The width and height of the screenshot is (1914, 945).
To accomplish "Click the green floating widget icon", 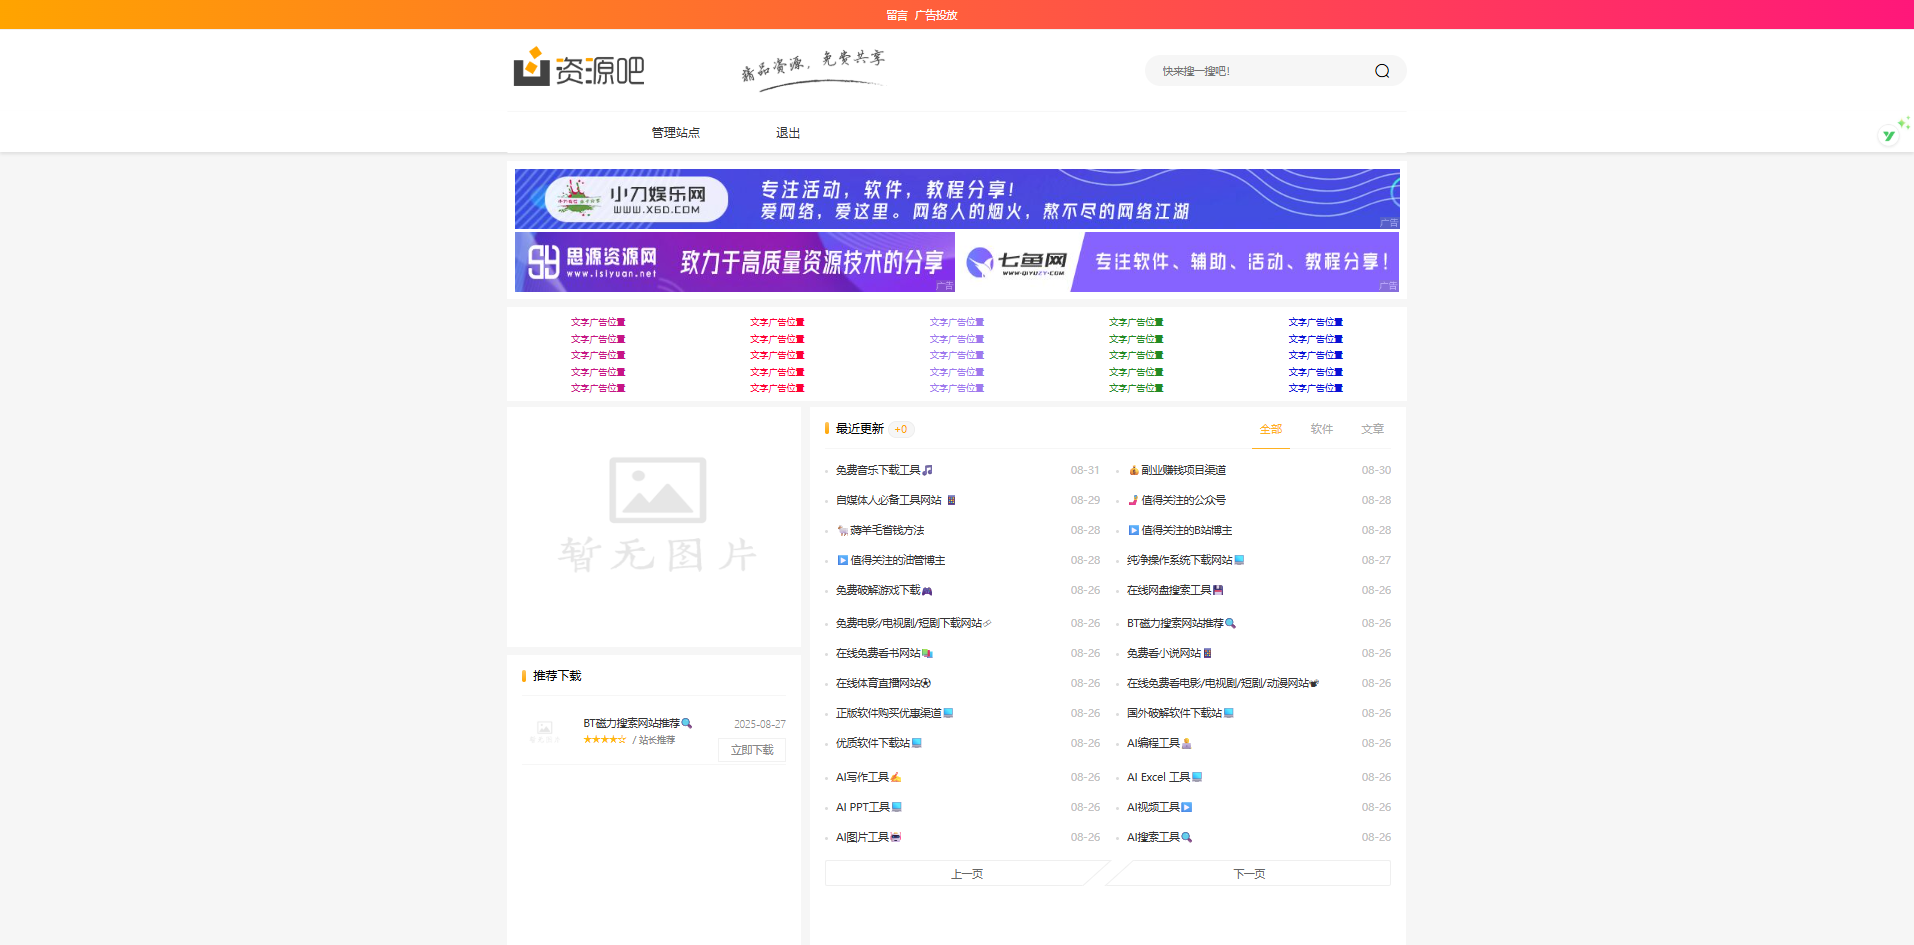I will pos(1889,135).
